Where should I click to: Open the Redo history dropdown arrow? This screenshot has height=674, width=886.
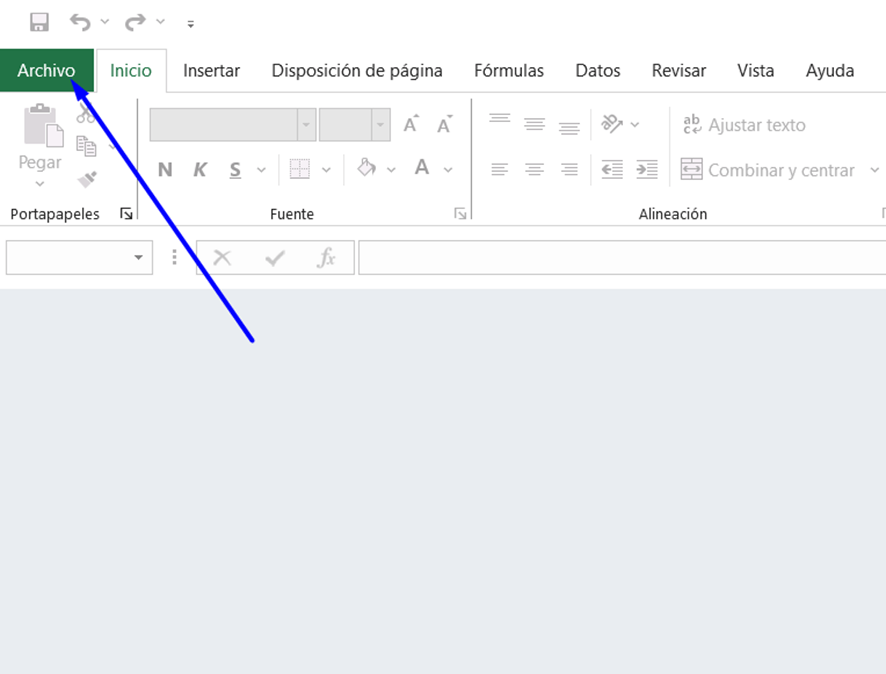point(160,21)
